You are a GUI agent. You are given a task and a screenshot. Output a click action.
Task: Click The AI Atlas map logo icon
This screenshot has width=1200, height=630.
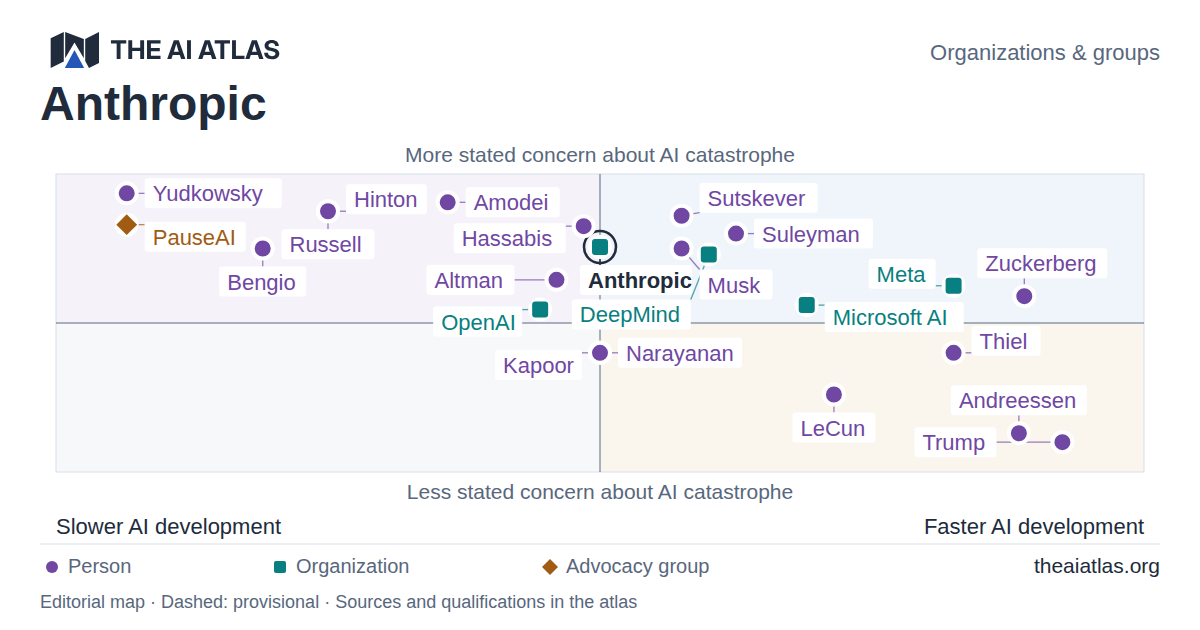coord(75,50)
